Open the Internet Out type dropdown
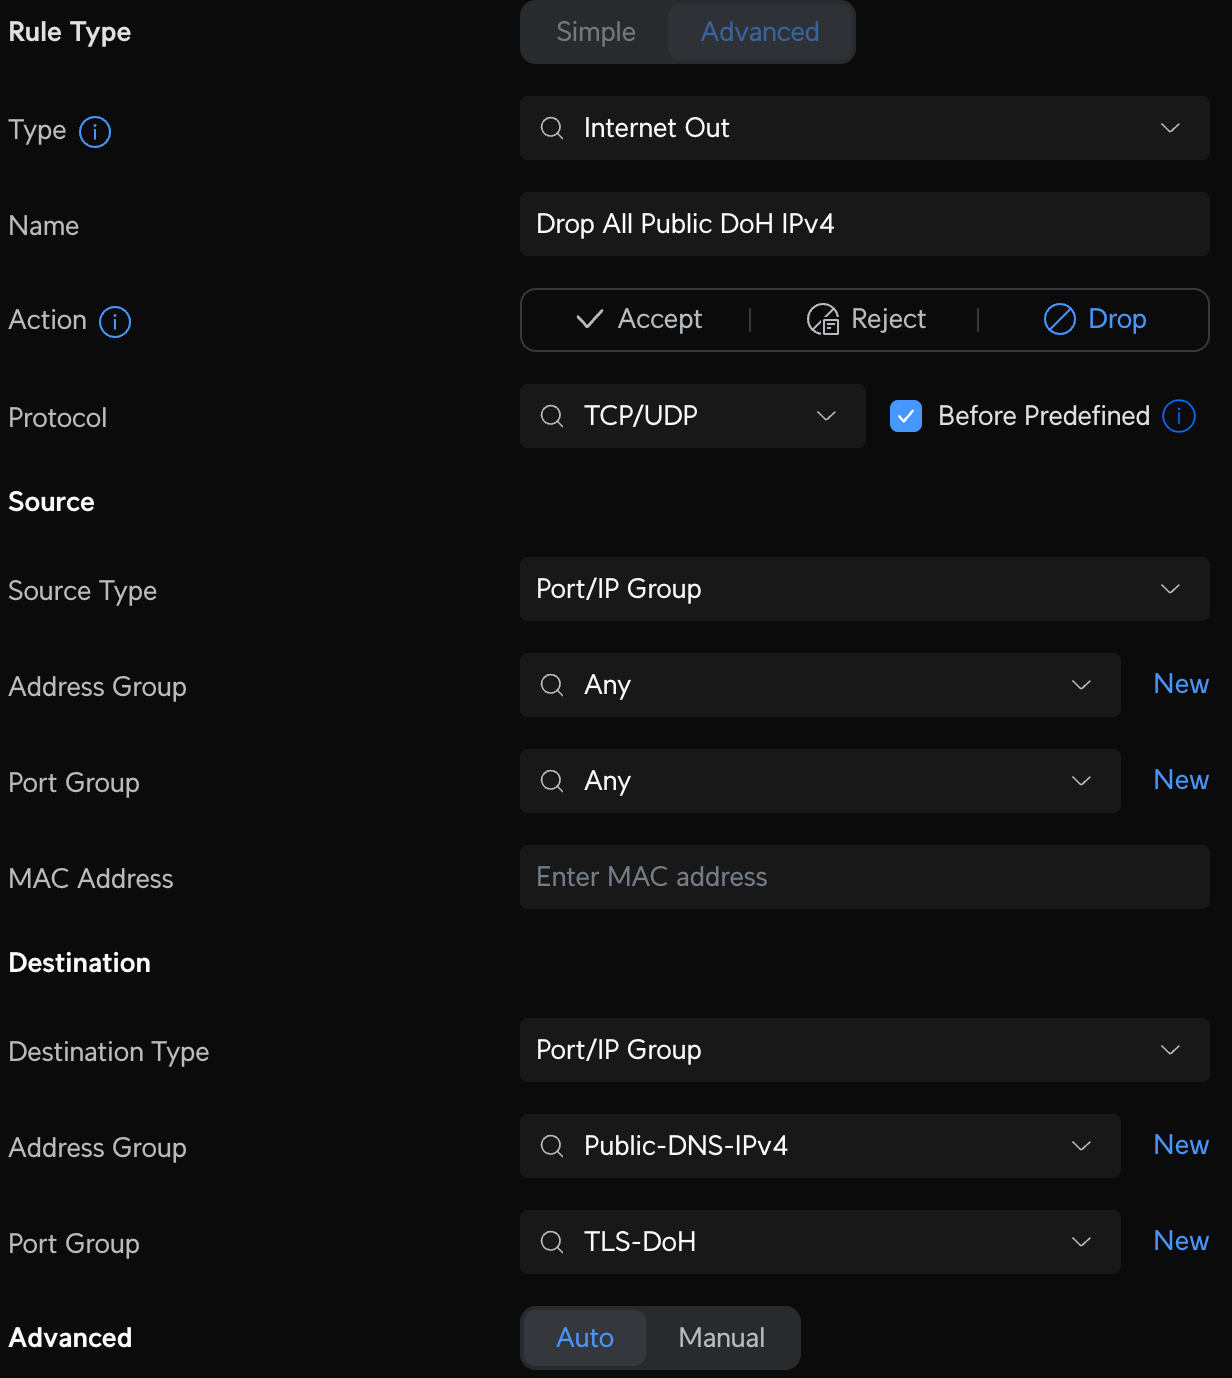 pyautogui.click(x=1170, y=128)
